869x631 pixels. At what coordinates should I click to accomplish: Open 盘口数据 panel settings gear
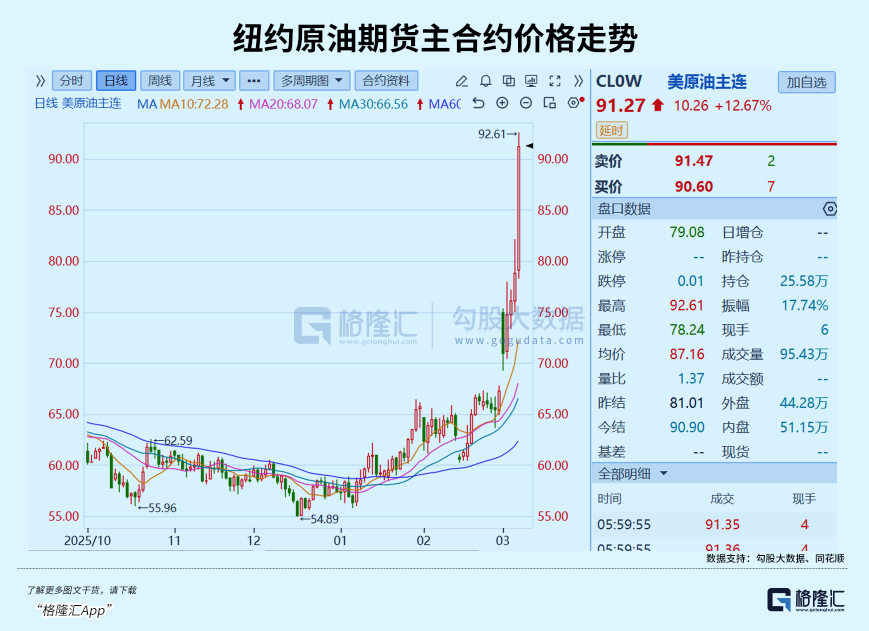tap(828, 208)
